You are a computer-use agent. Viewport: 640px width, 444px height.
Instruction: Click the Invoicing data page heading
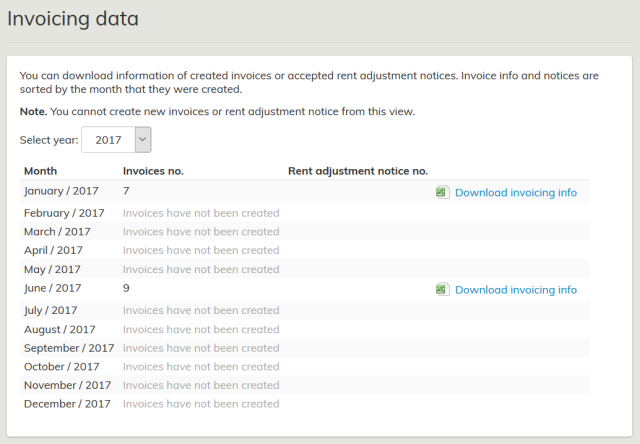pos(73,19)
